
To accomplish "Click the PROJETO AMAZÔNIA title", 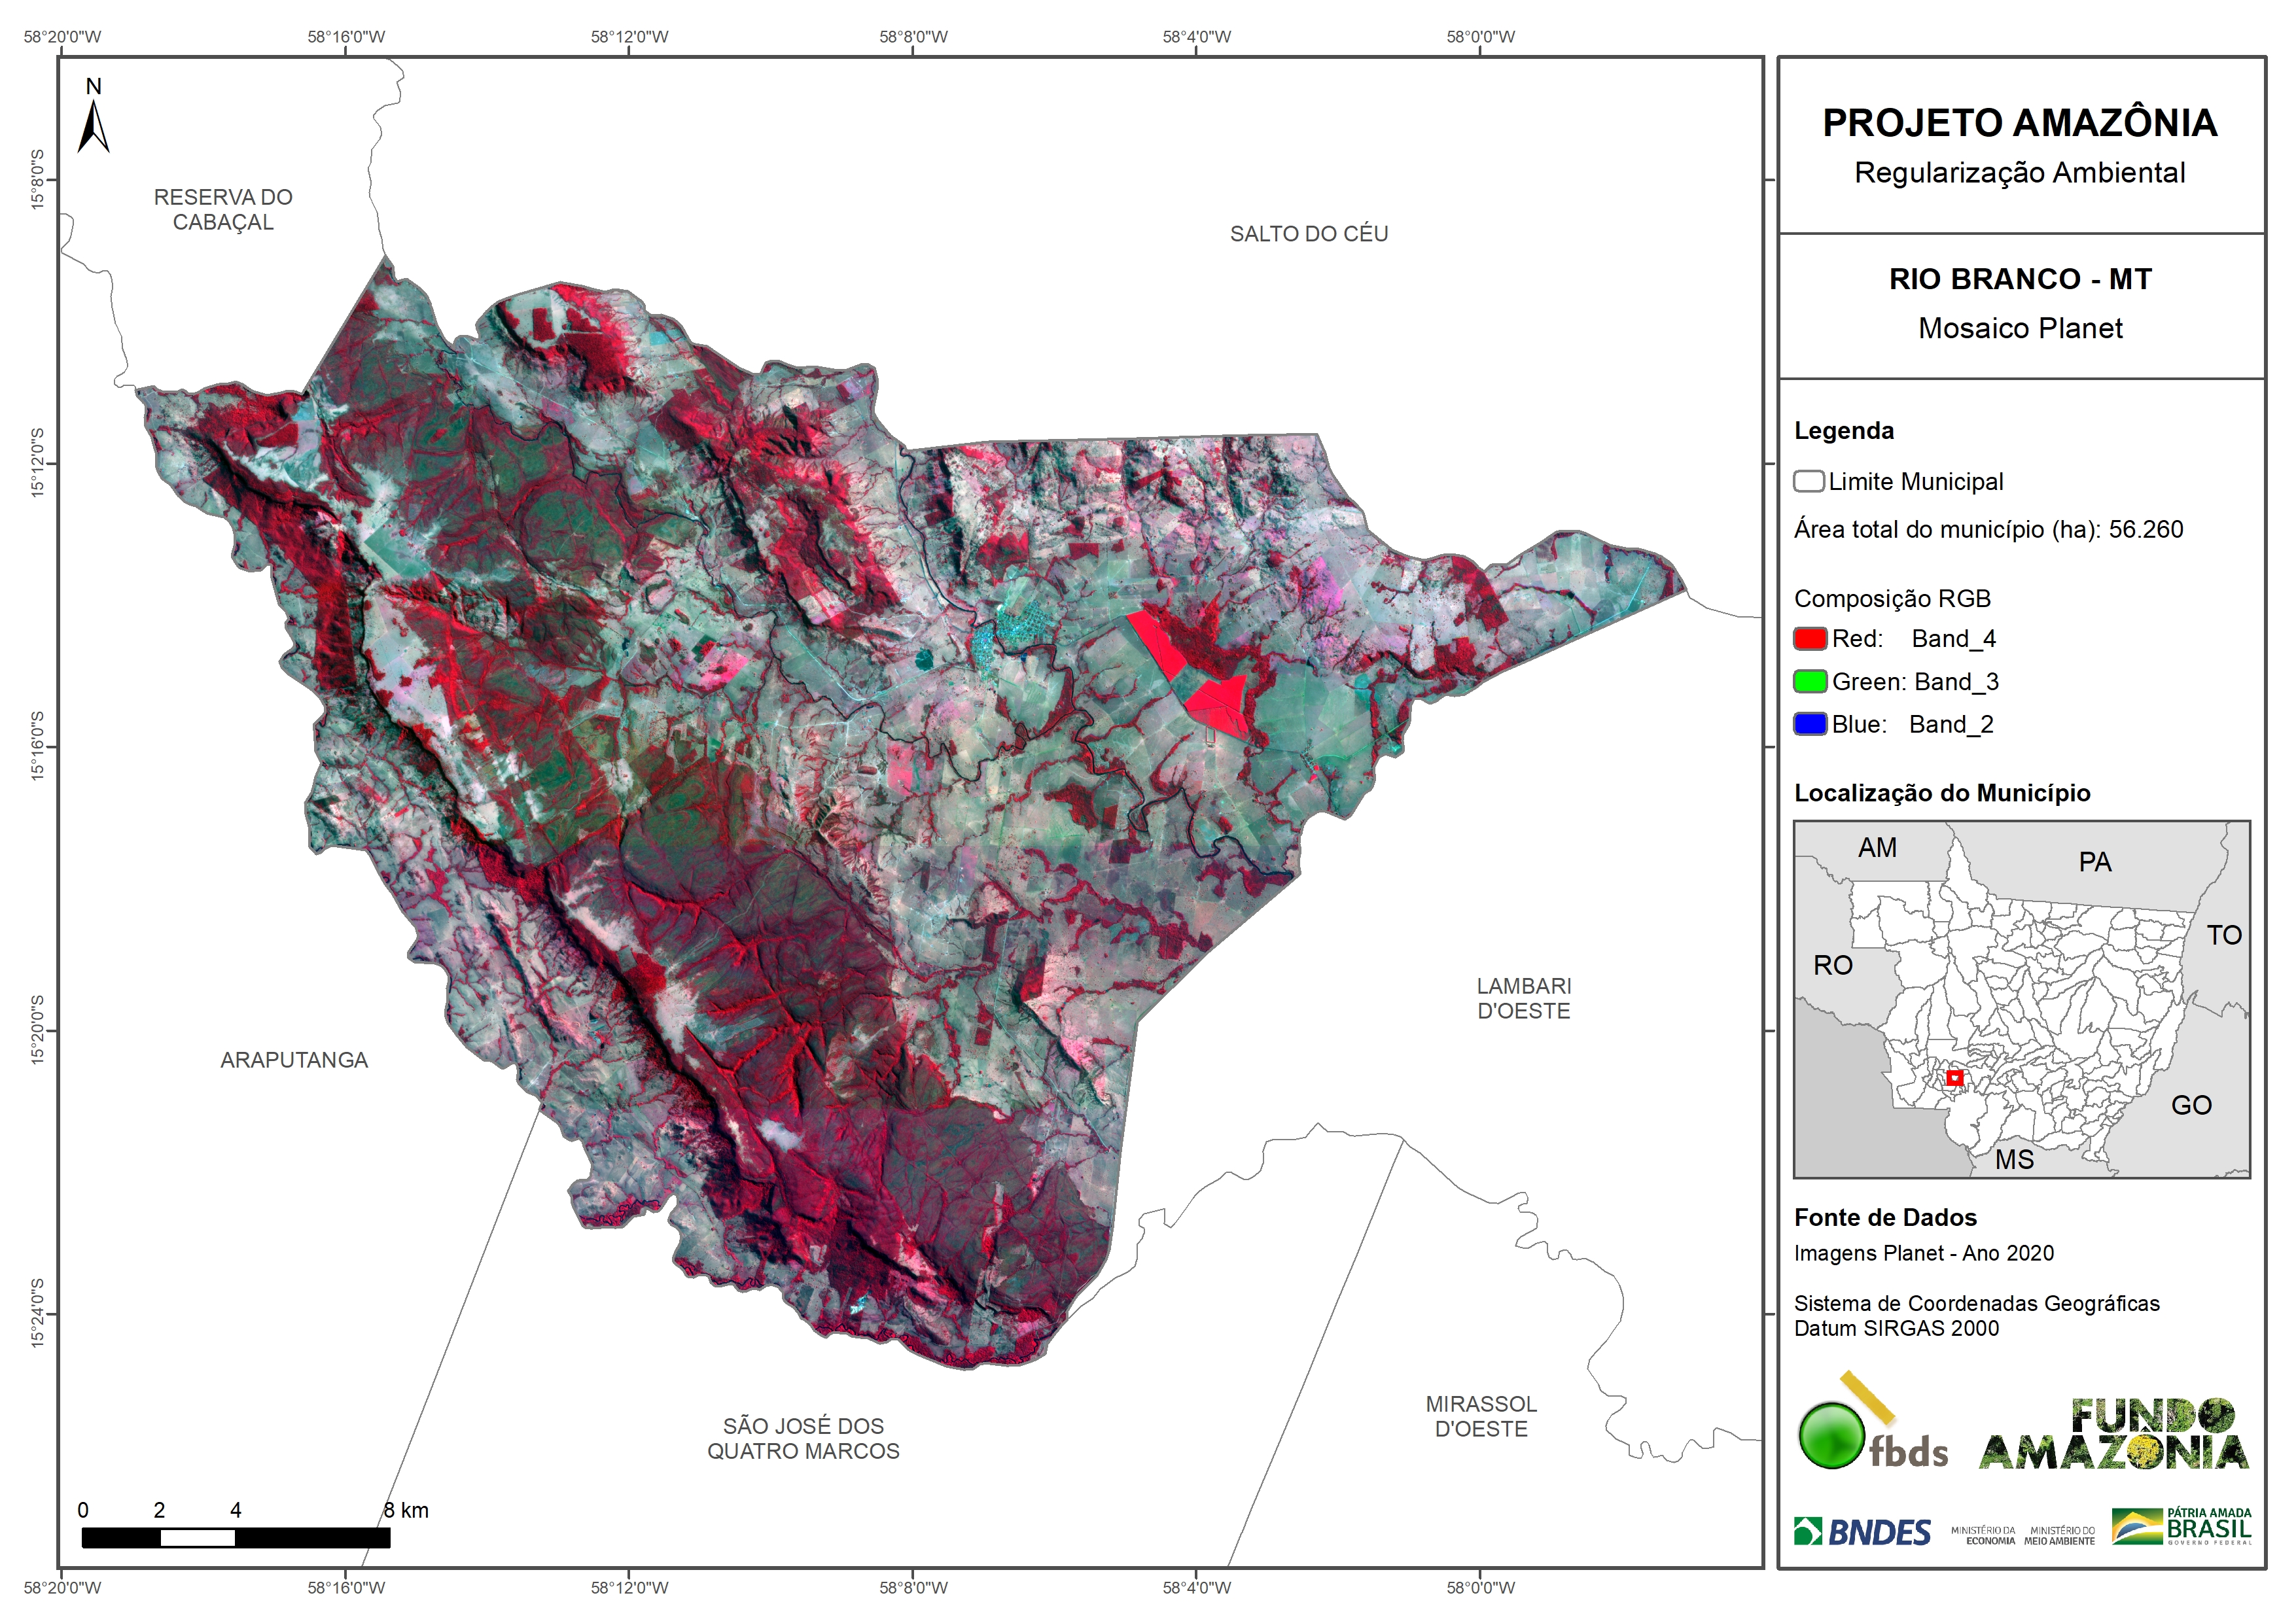I will coord(2019,123).
